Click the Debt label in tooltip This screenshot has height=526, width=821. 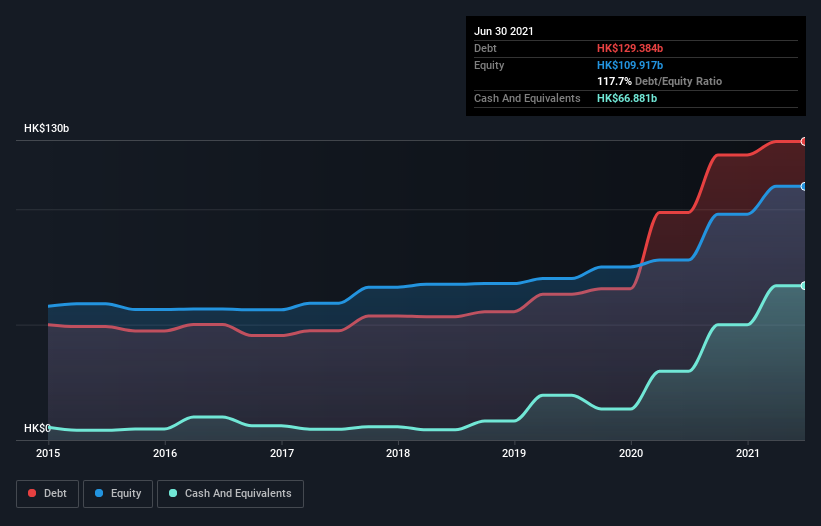(x=485, y=48)
